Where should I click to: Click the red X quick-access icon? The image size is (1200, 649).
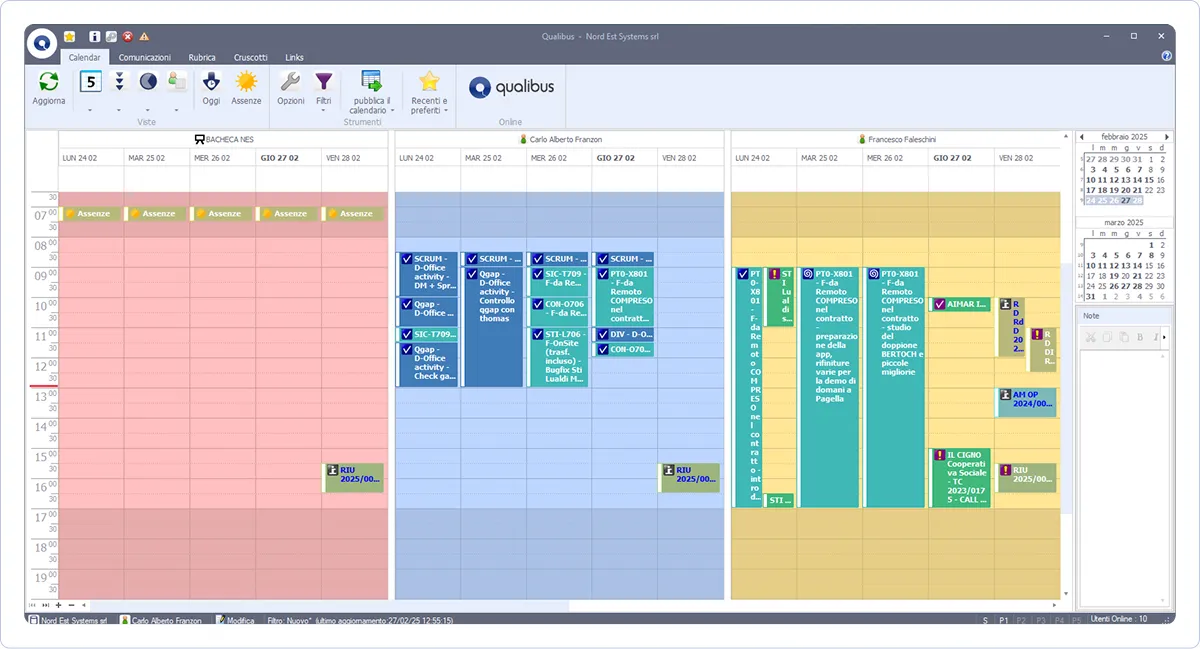point(127,37)
